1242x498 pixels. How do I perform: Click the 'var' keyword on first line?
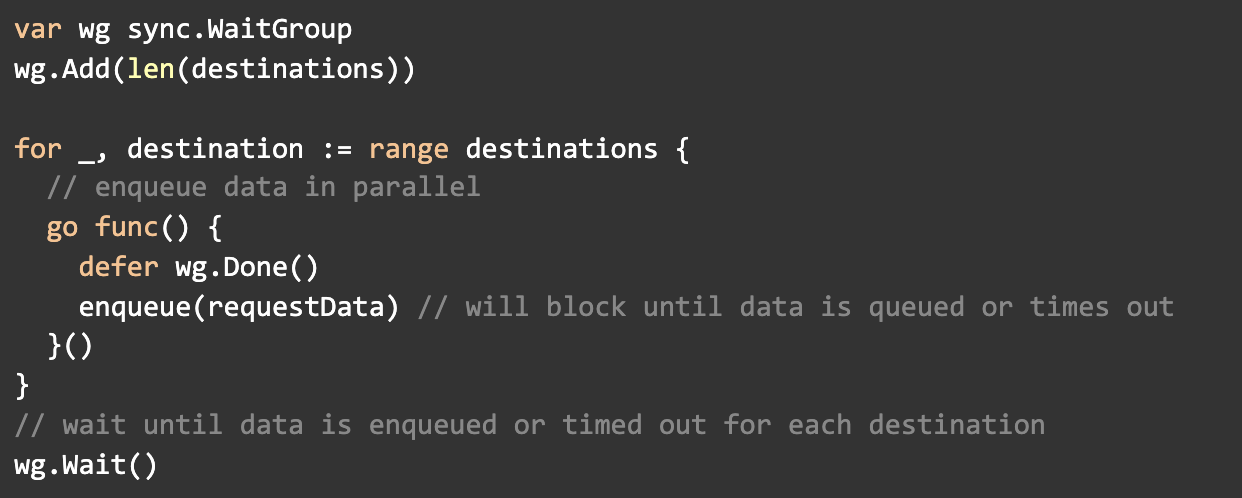pos(39,29)
